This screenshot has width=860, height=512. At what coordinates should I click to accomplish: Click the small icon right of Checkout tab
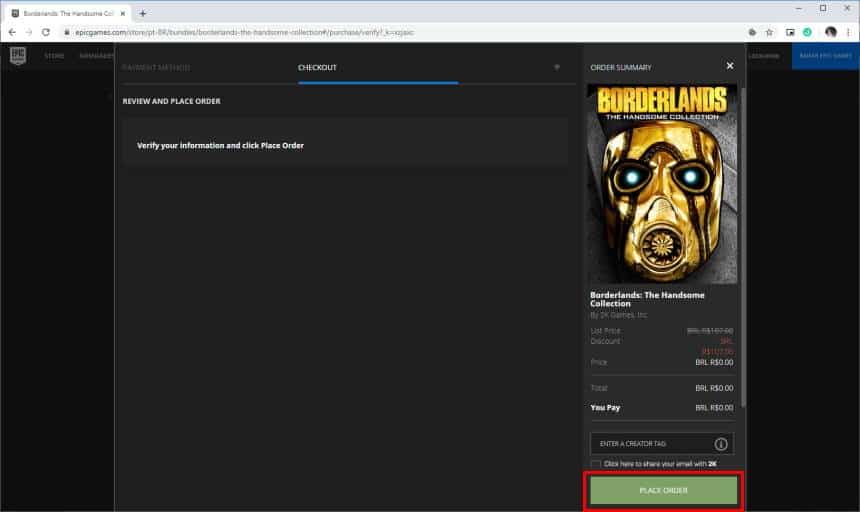(557, 67)
